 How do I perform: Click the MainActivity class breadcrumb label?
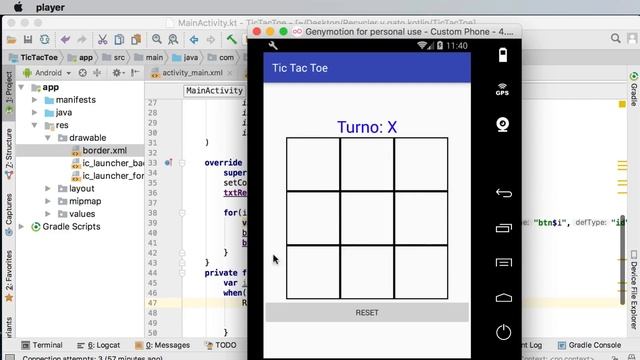click(x=214, y=91)
